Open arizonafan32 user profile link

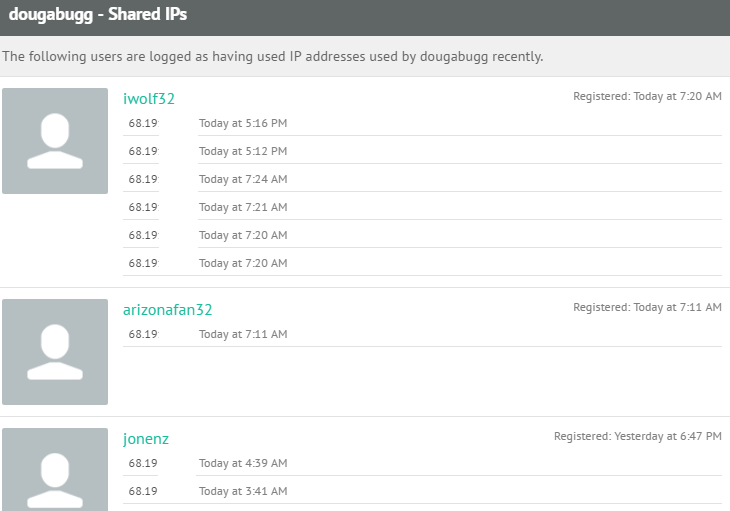[x=168, y=309]
